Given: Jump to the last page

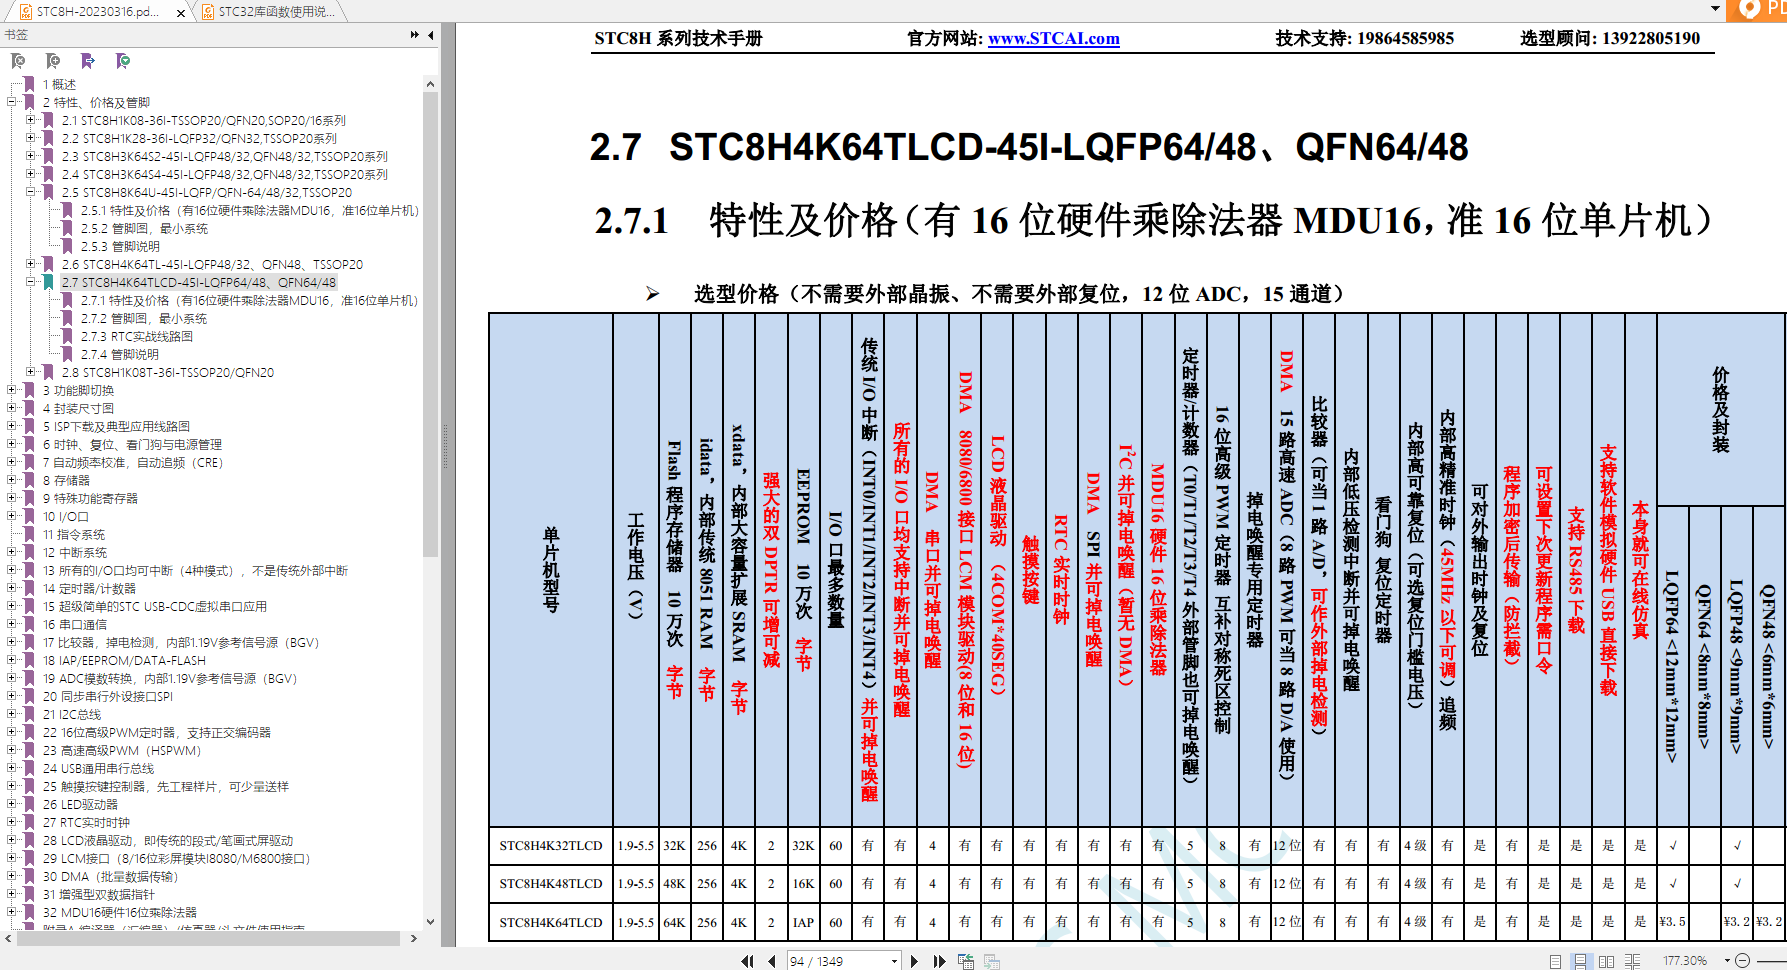Looking at the screenshot, I should point(939,961).
